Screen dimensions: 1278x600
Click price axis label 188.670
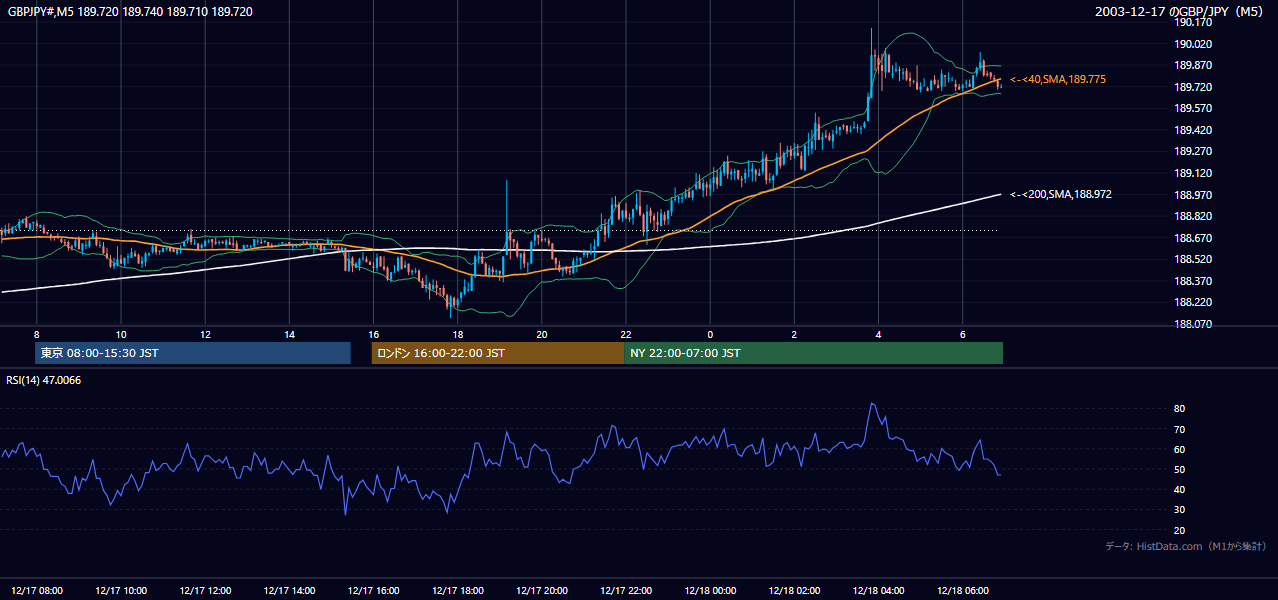pos(1192,238)
